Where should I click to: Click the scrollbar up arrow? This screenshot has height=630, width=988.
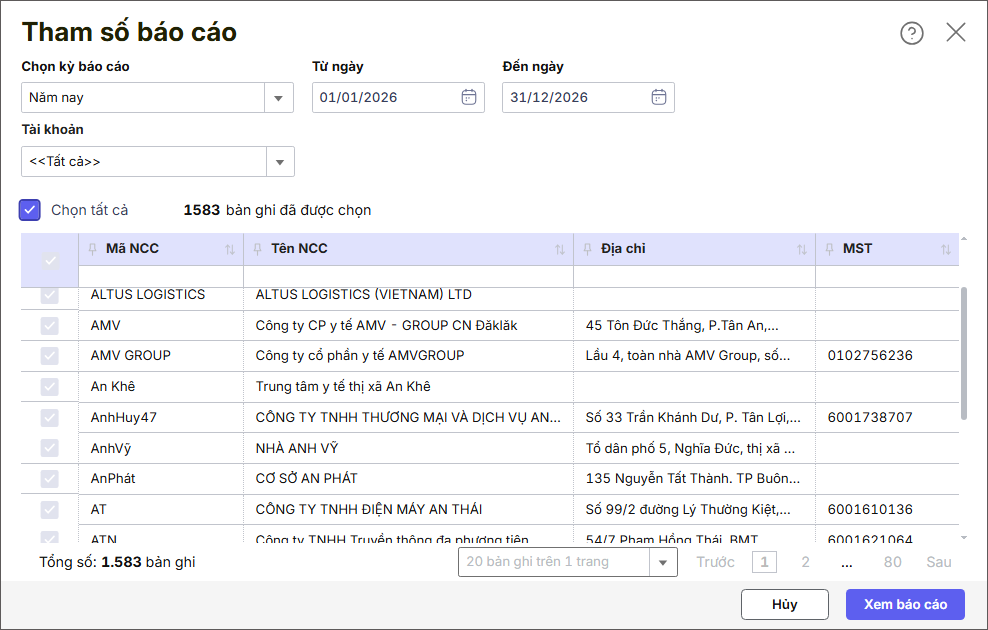(963, 239)
